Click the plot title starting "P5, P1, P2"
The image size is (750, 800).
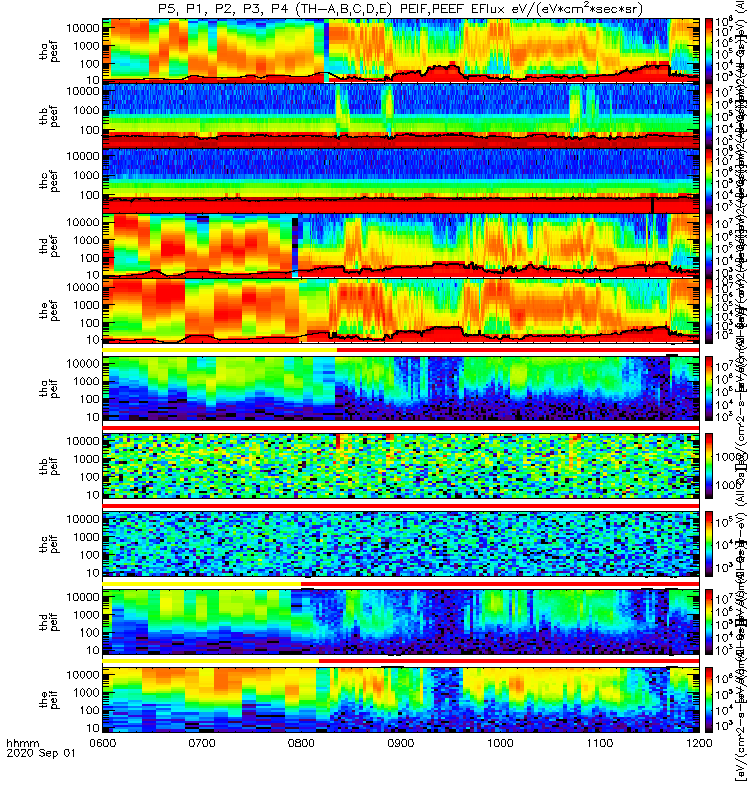click(x=401, y=9)
